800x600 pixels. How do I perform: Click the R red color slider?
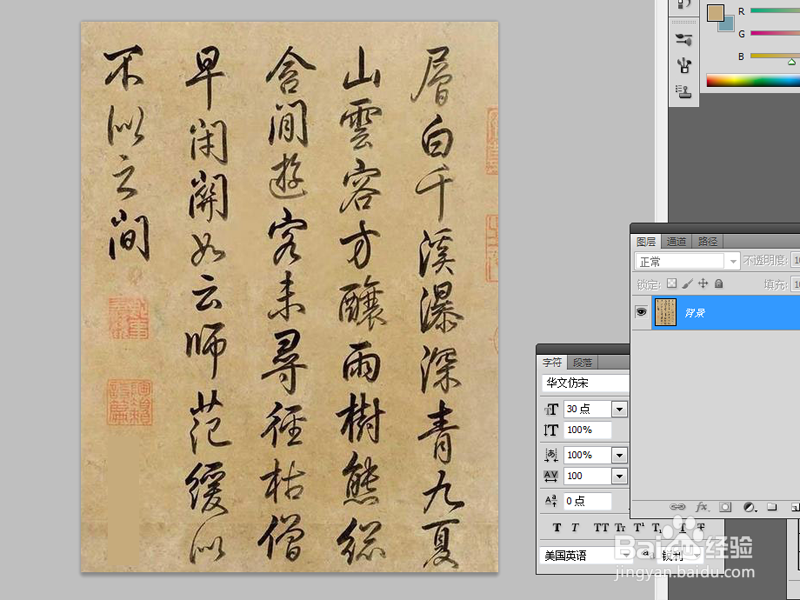(775, 10)
